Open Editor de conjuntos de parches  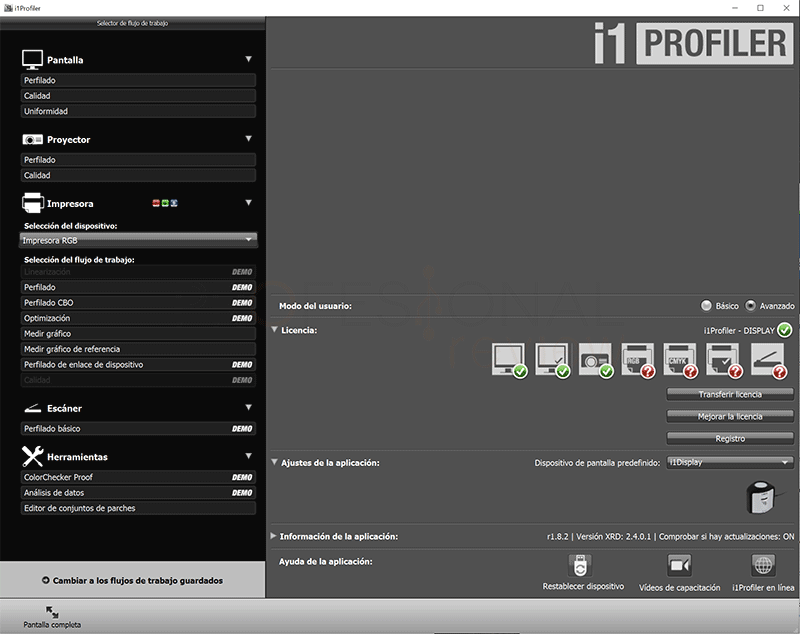(138, 508)
